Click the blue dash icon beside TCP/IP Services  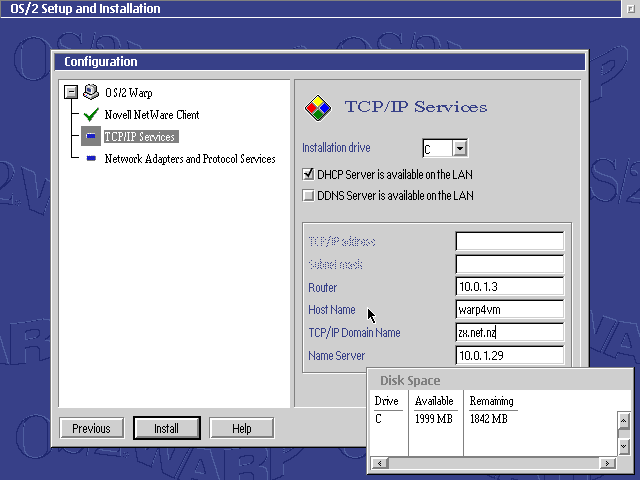(x=91, y=136)
